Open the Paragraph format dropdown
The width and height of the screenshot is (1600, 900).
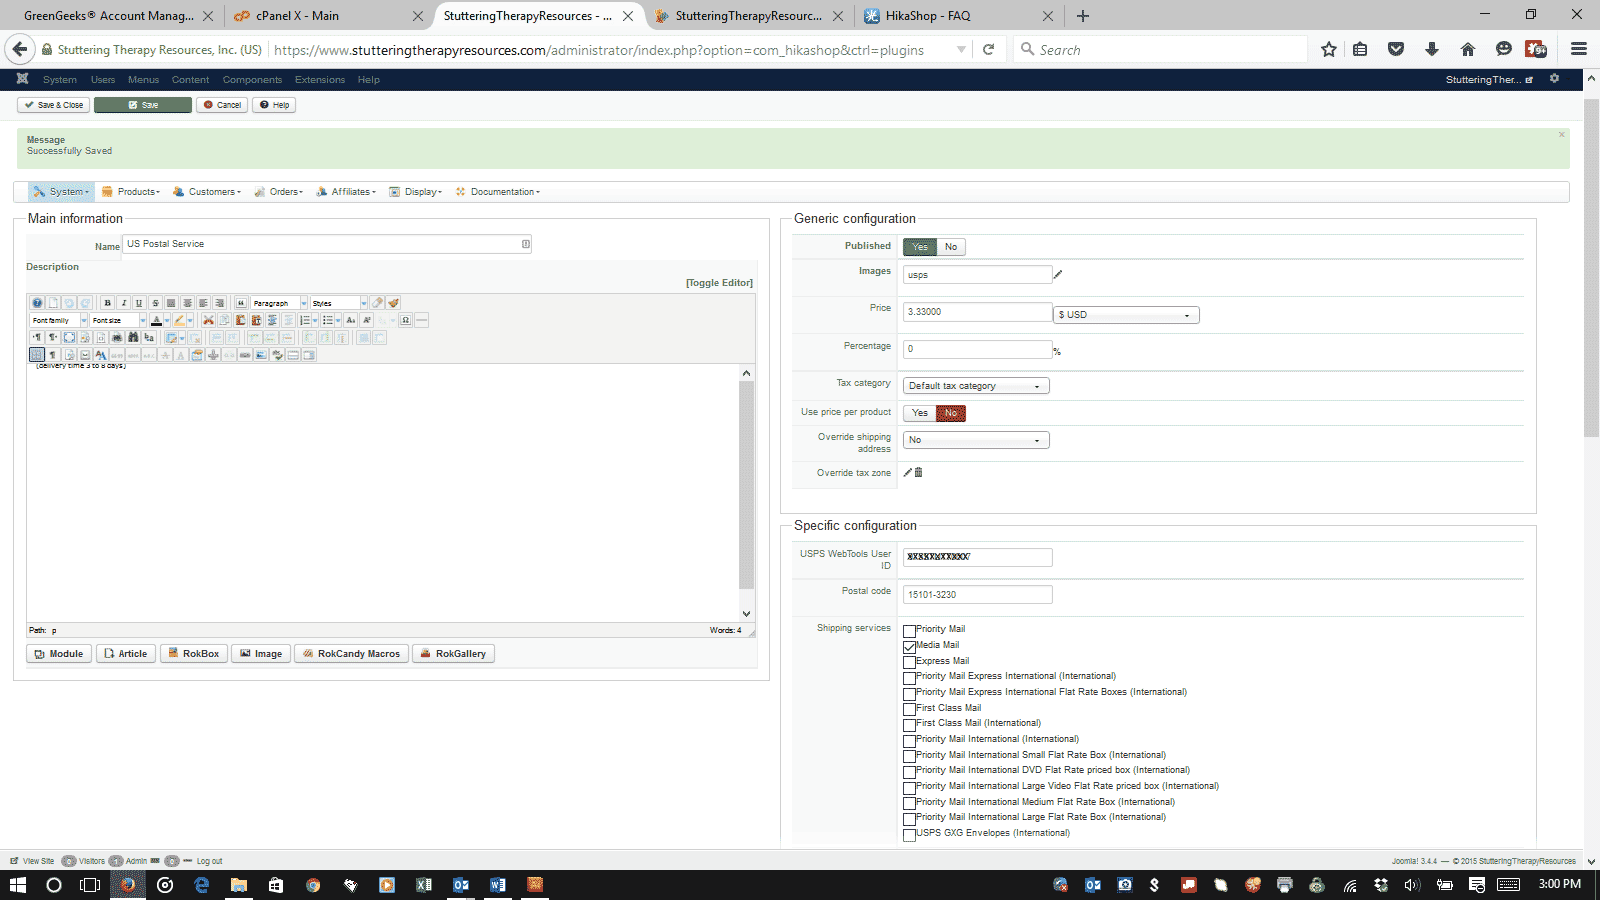tap(279, 303)
